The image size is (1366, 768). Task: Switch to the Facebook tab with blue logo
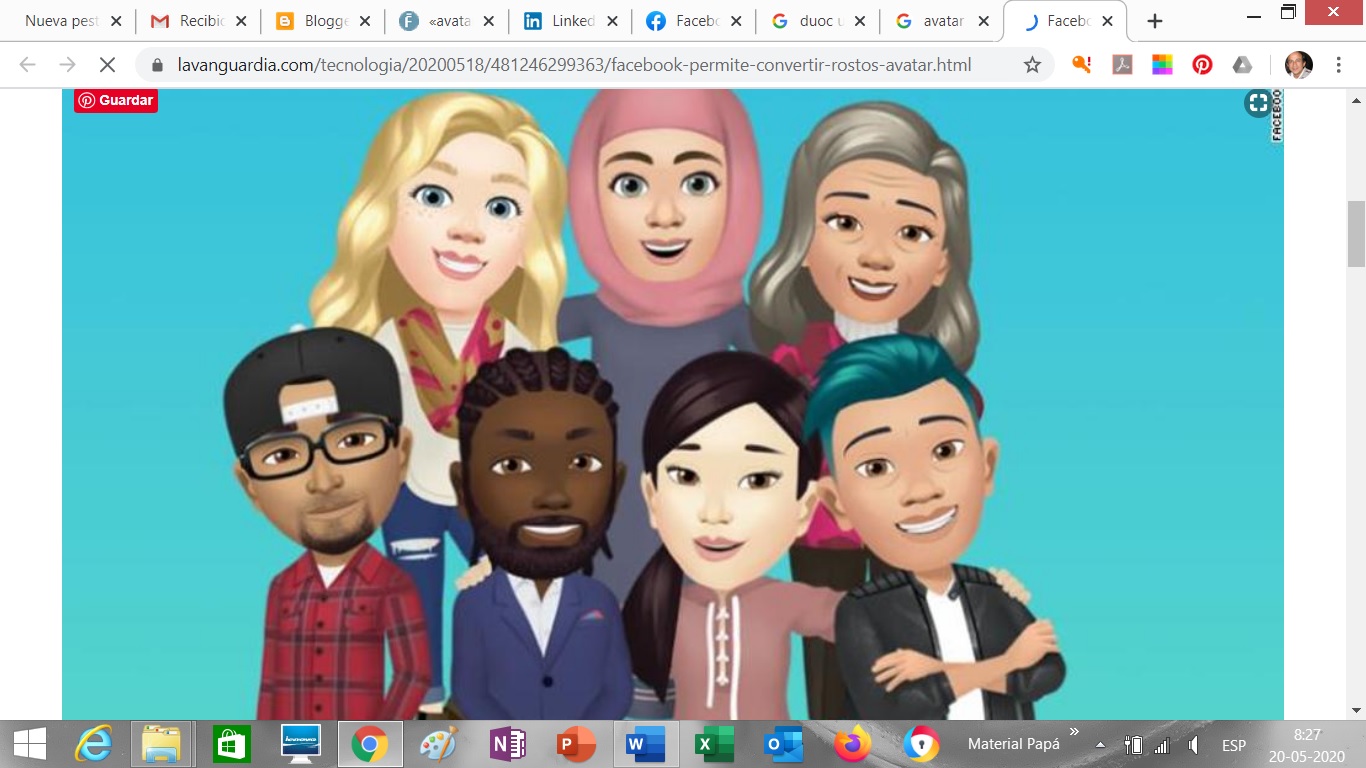[683, 21]
